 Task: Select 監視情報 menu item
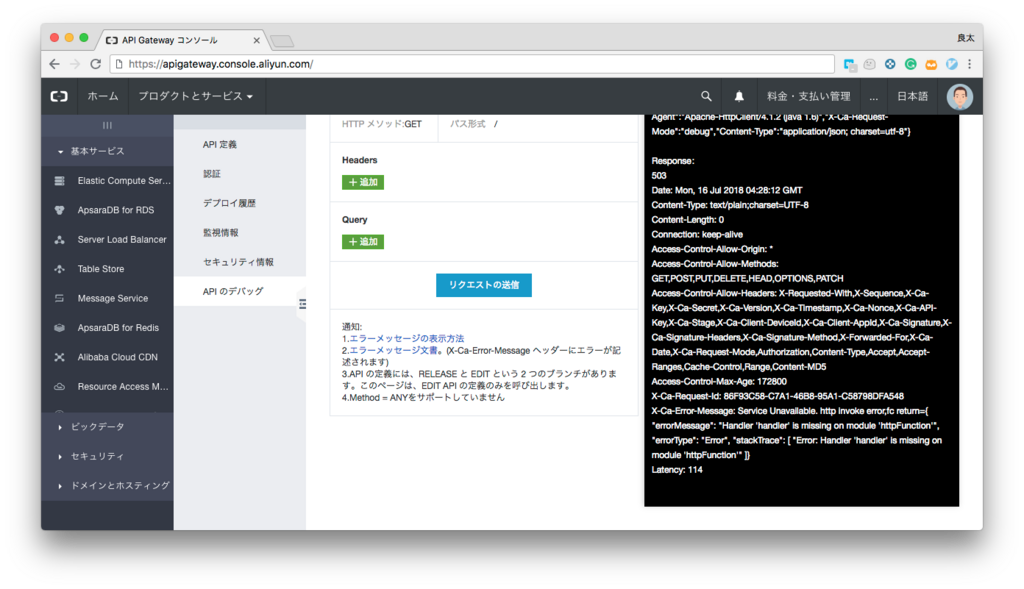(x=221, y=232)
